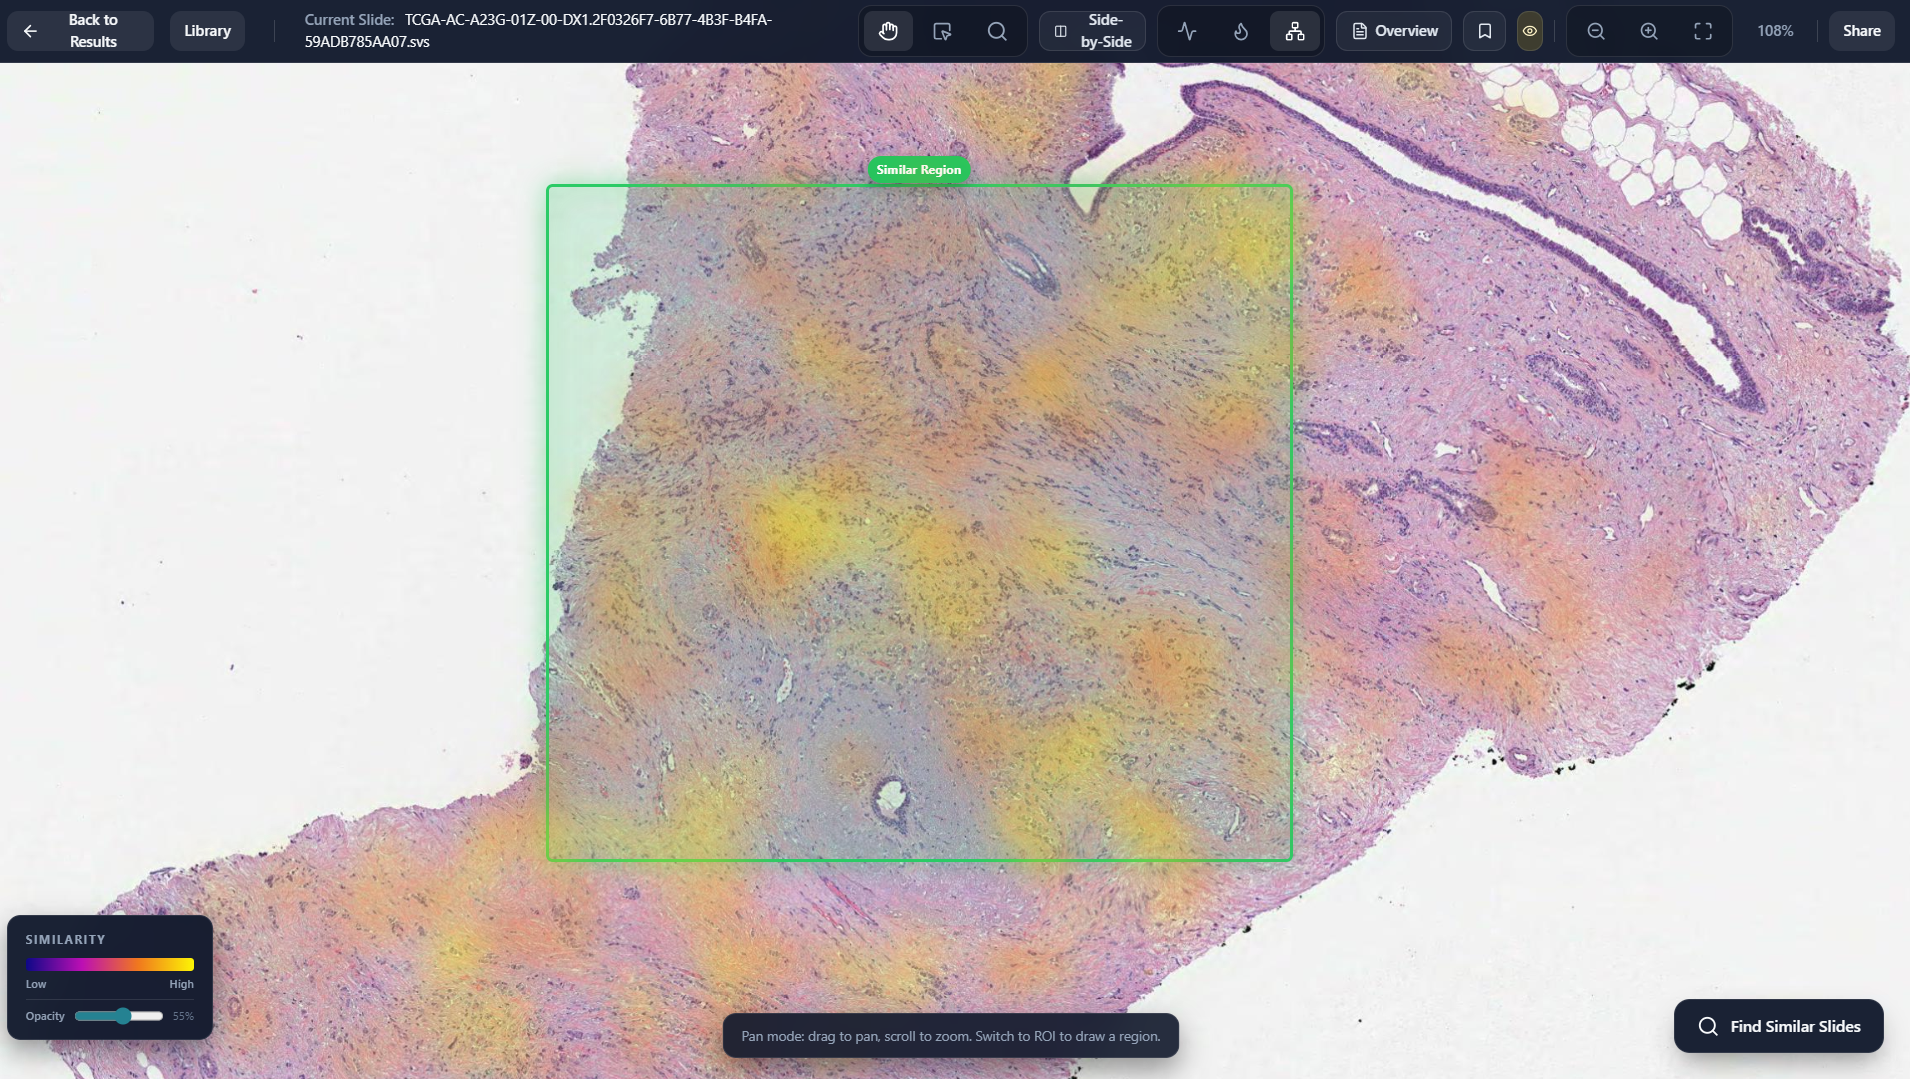Image resolution: width=1910 pixels, height=1079 pixels.
Task: Share the current slide
Action: [x=1861, y=31]
